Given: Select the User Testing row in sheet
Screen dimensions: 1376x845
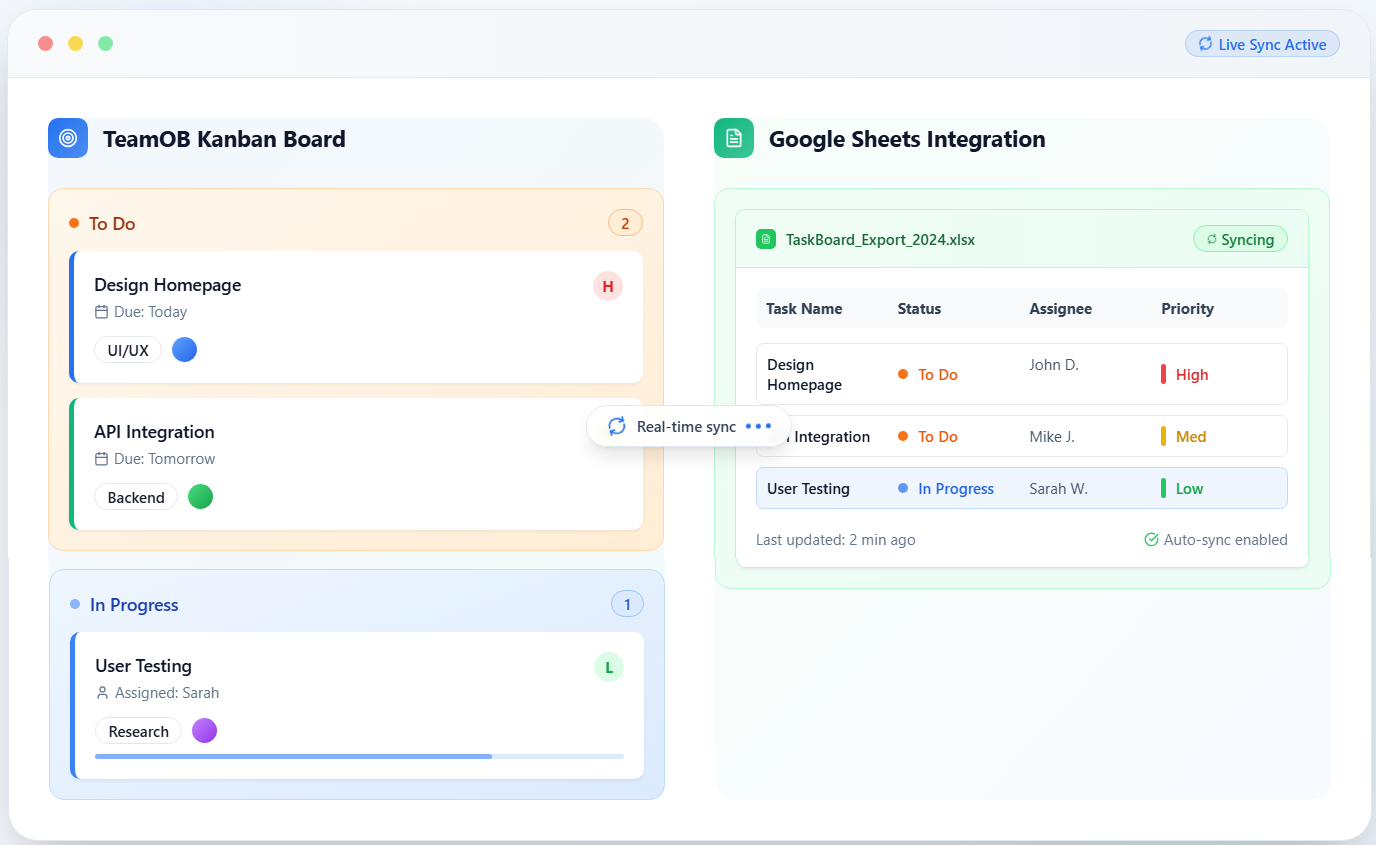Looking at the screenshot, I should tap(1022, 488).
